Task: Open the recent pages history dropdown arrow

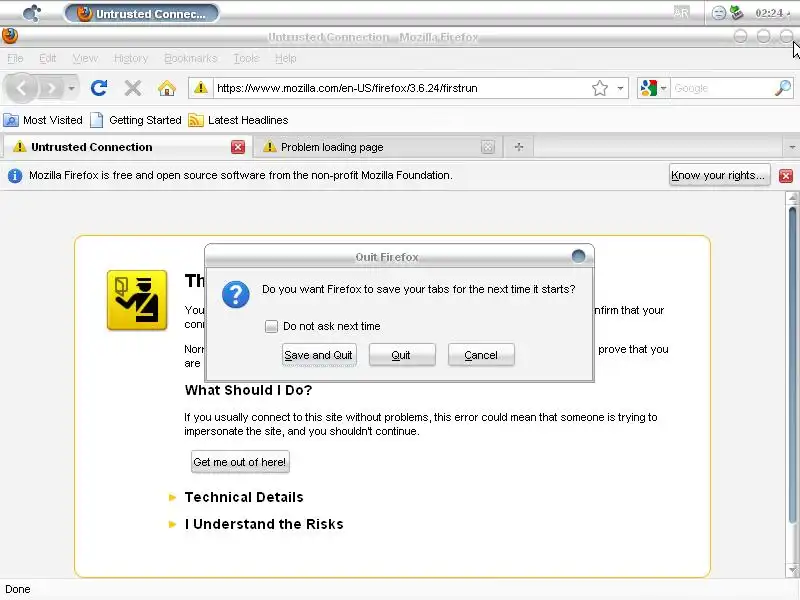Action: (71, 88)
